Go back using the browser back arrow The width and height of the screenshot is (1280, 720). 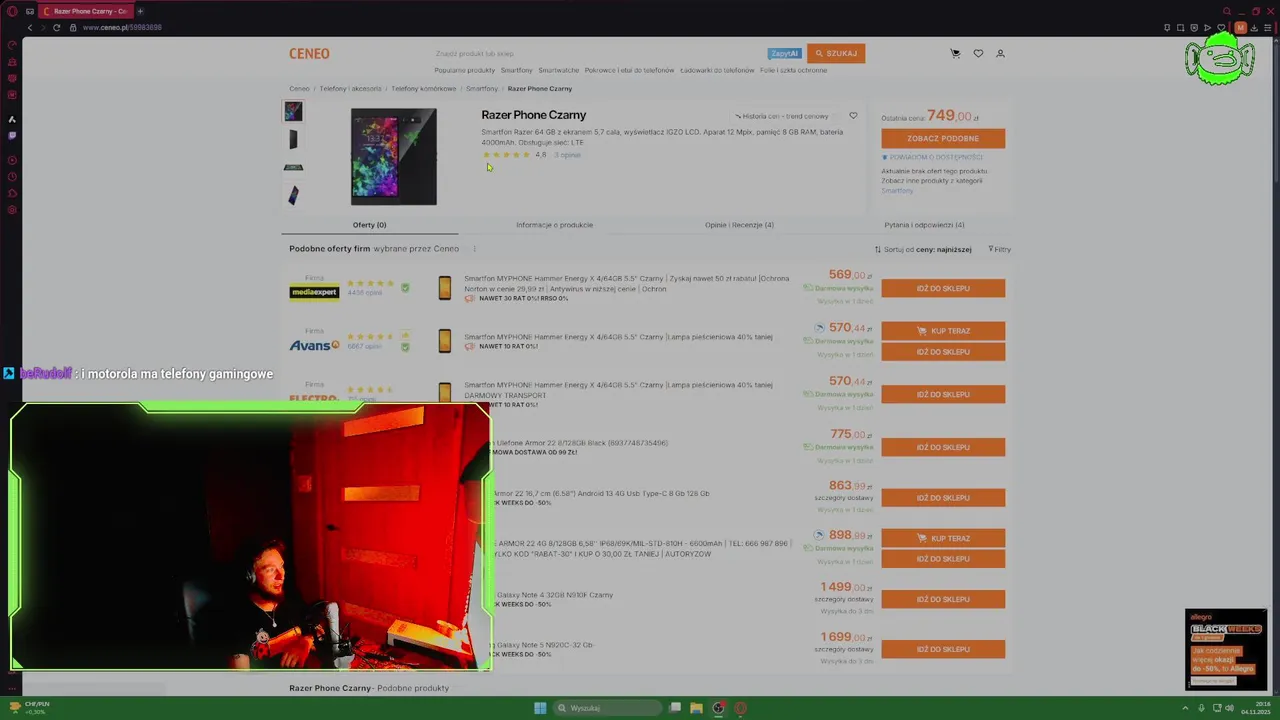(x=30, y=27)
